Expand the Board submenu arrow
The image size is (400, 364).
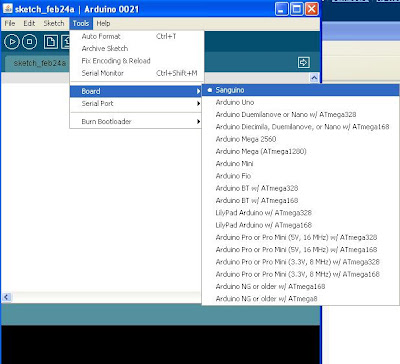click(198, 91)
